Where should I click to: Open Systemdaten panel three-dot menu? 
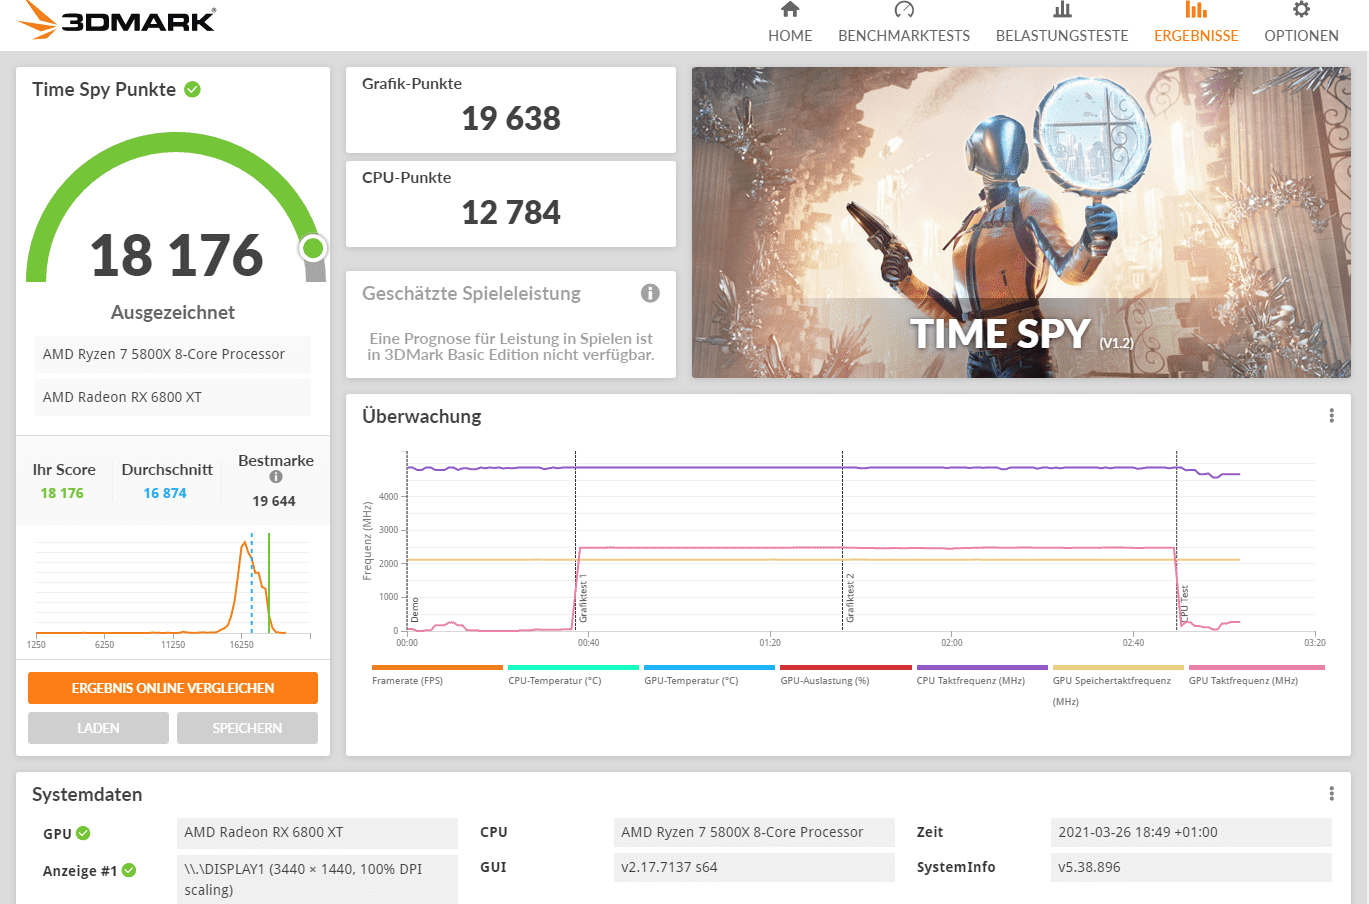pos(1331,794)
